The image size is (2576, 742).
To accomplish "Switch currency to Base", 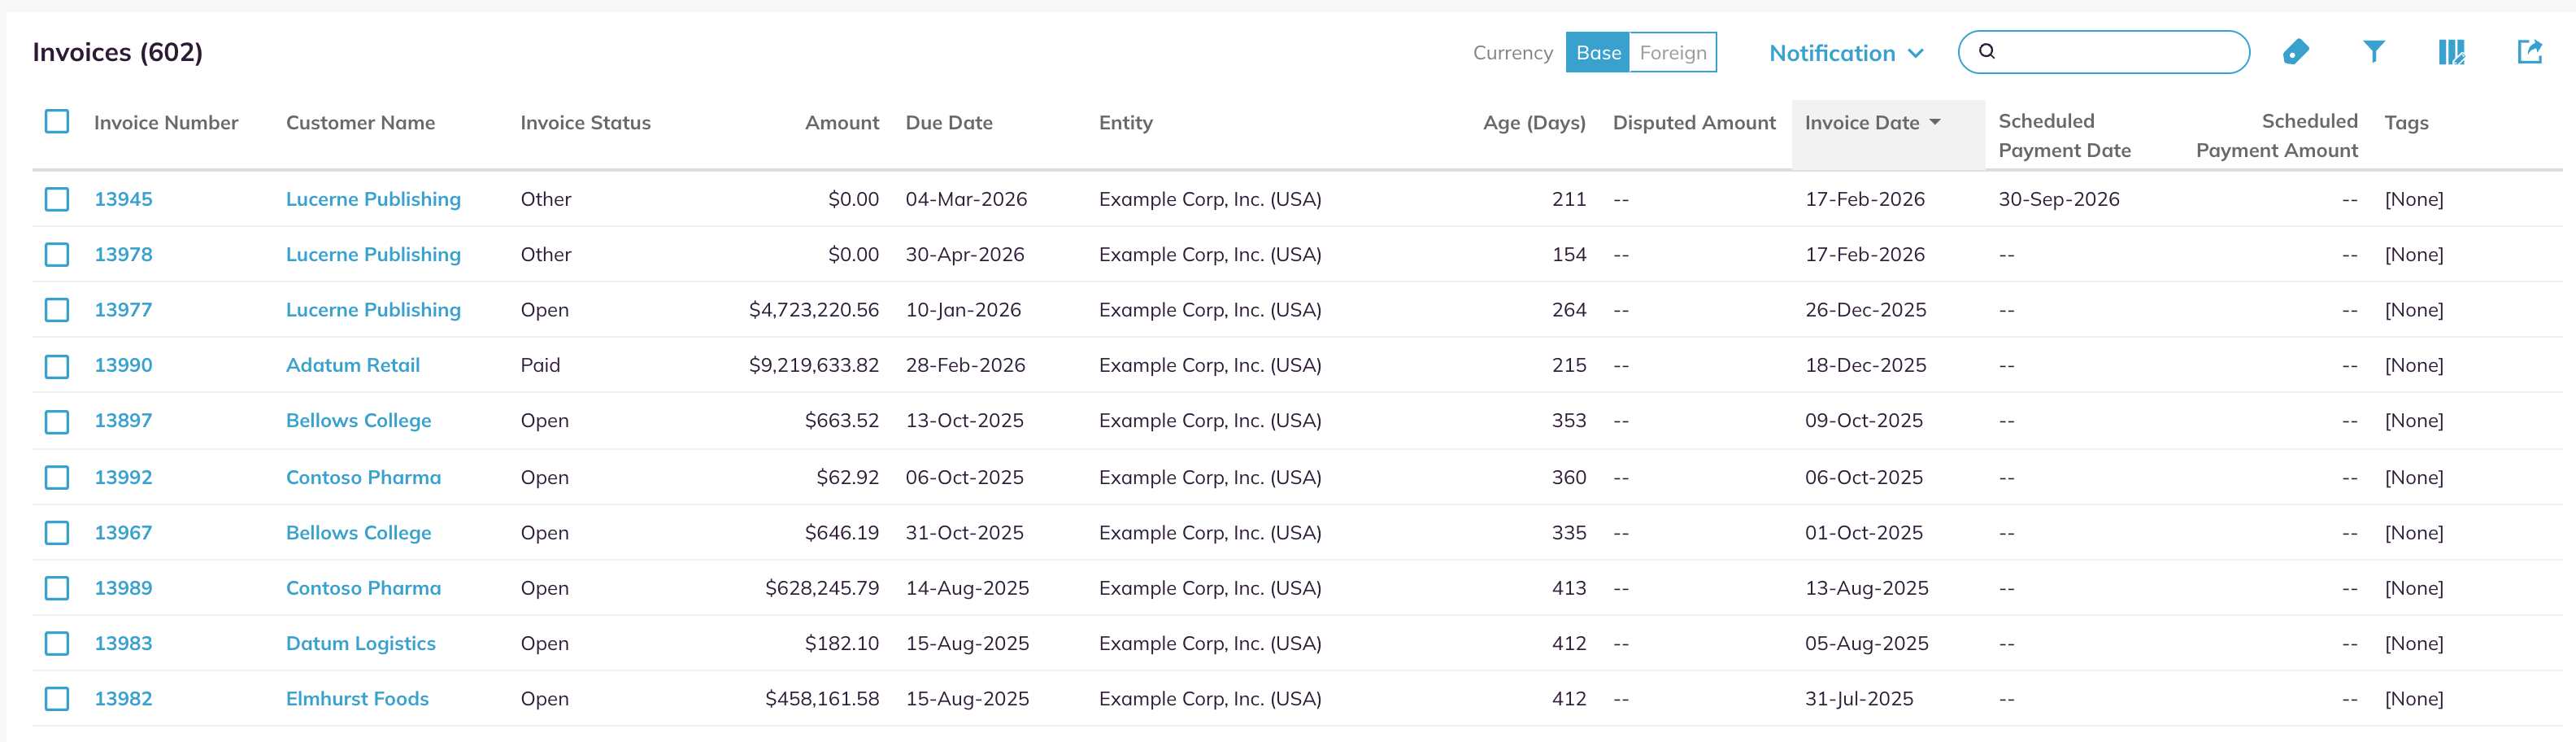I will pyautogui.click(x=1598, y=53).
